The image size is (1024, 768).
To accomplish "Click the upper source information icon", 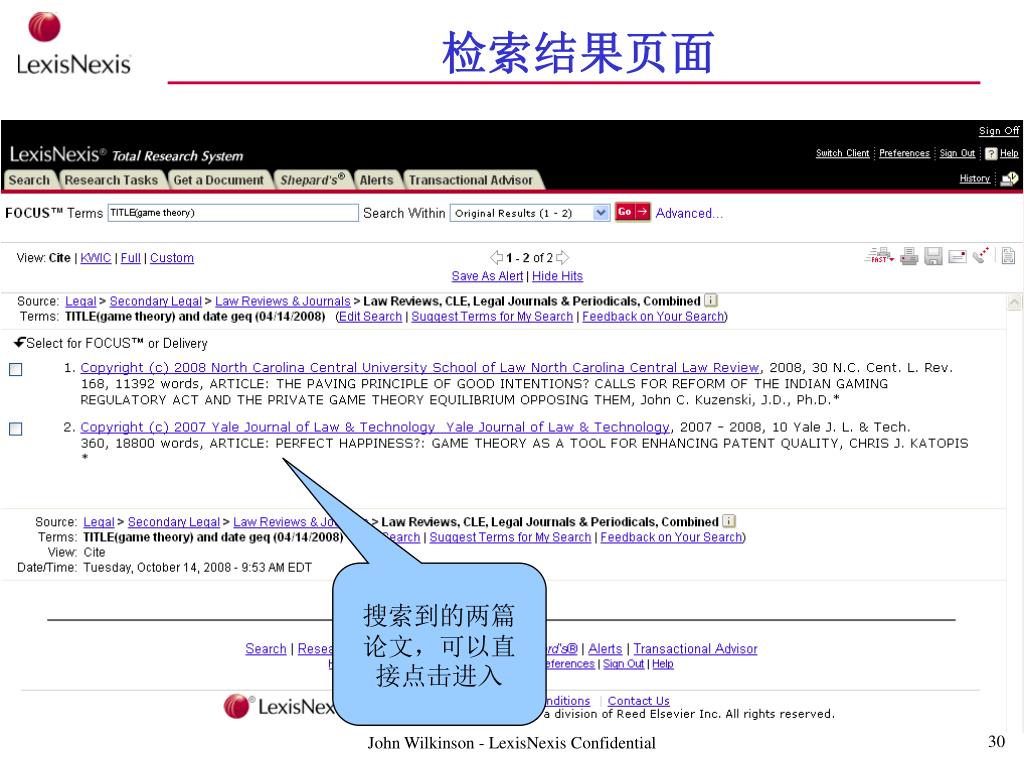I will [711, 300].
